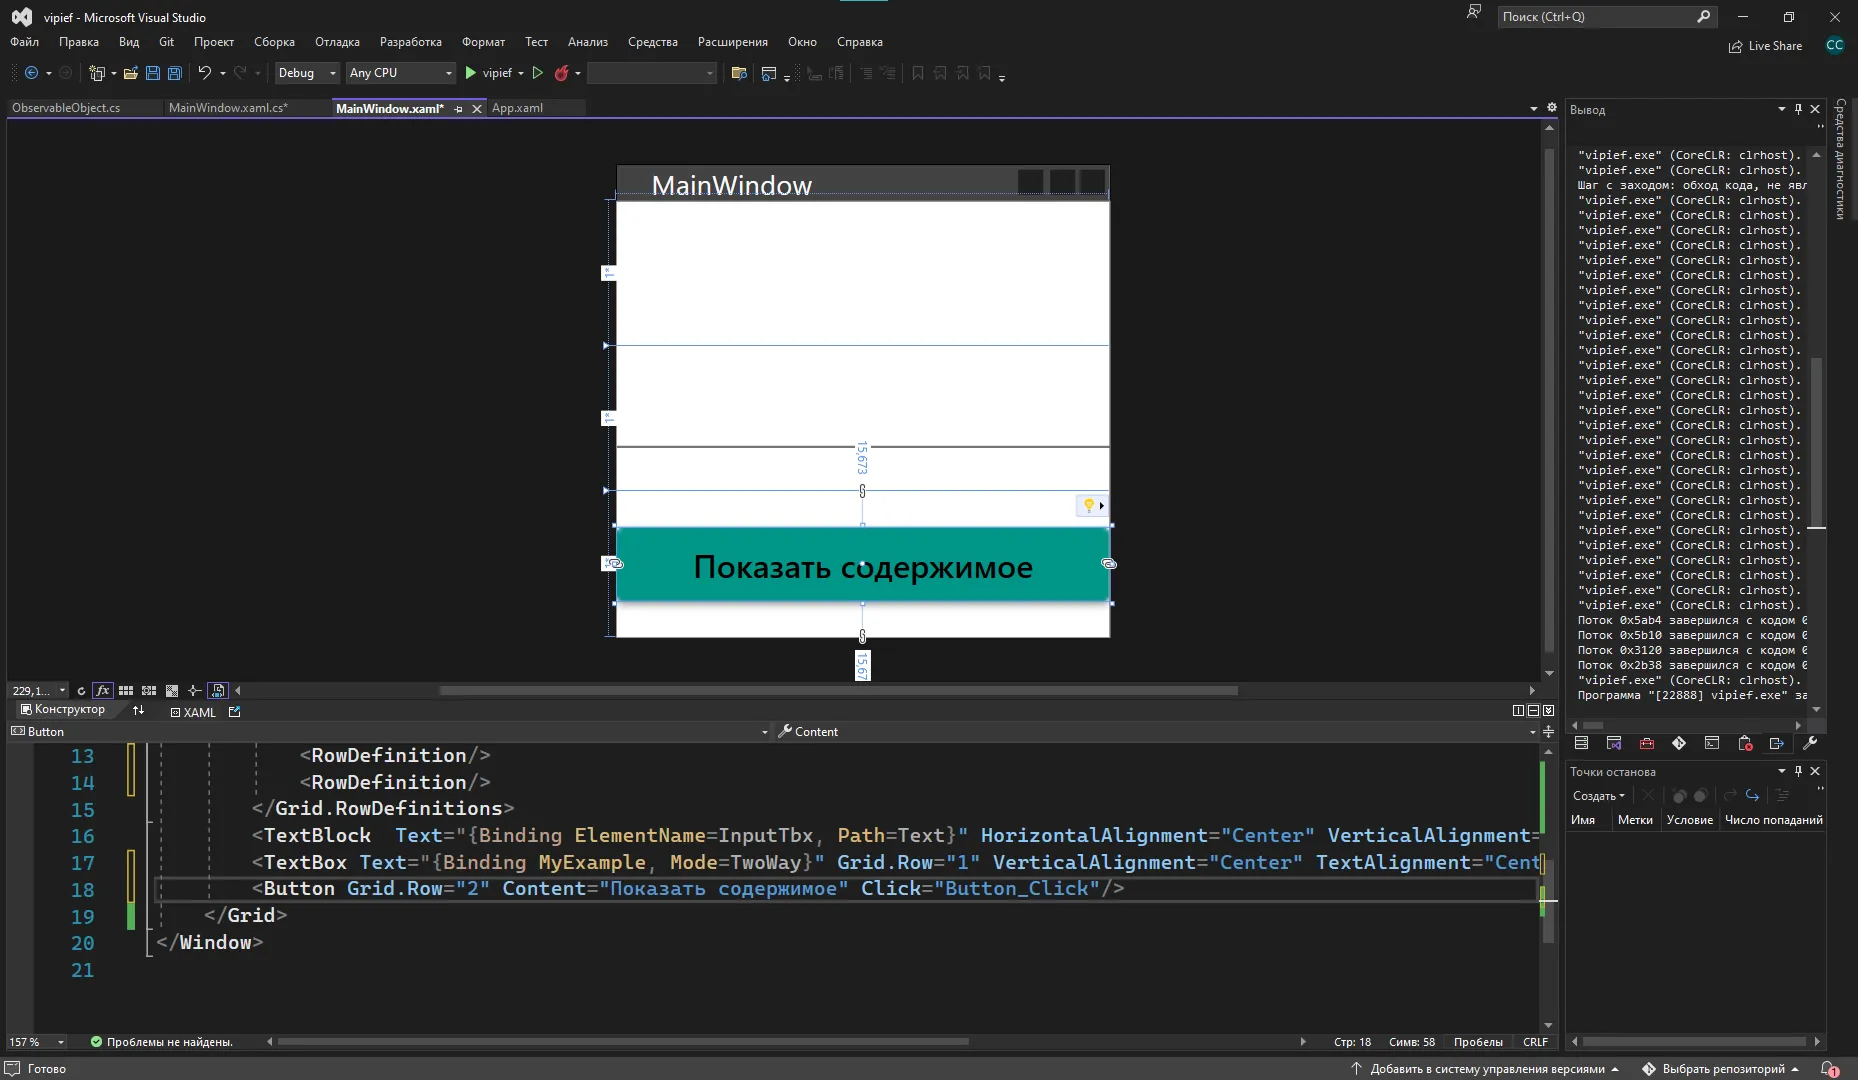Open the Создать breakpoint dropdown
This screenshot has height=1080, width=1858.
1598,796
